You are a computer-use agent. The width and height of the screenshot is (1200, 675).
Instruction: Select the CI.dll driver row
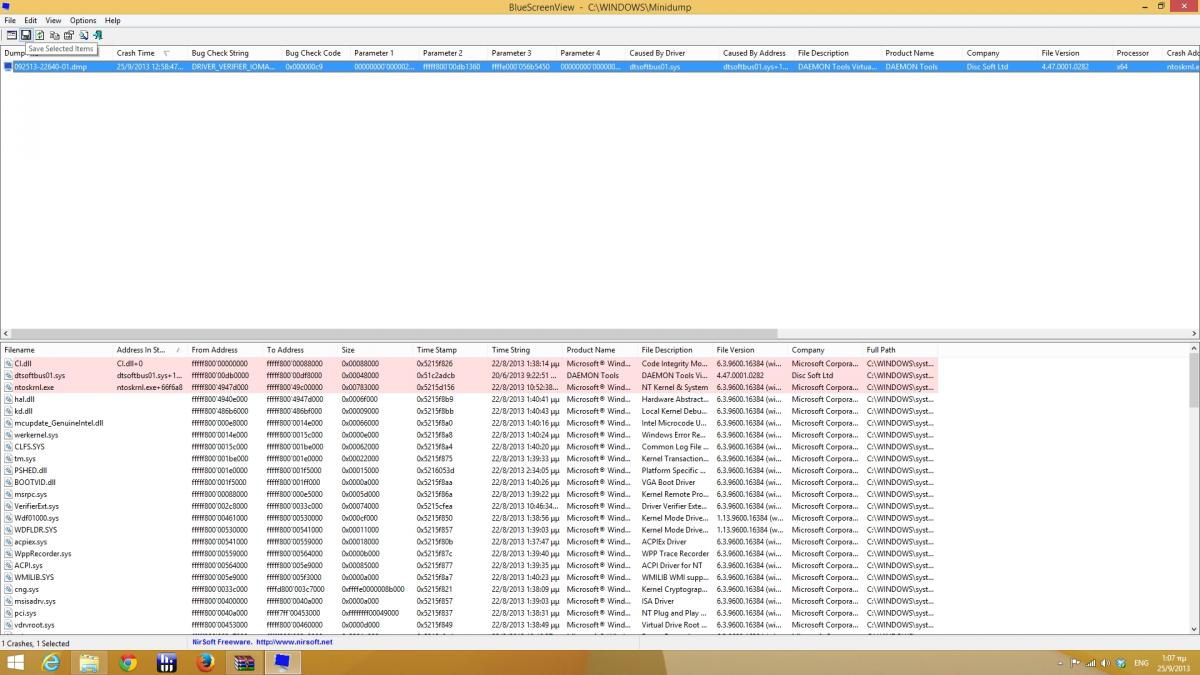click(470, 363)
